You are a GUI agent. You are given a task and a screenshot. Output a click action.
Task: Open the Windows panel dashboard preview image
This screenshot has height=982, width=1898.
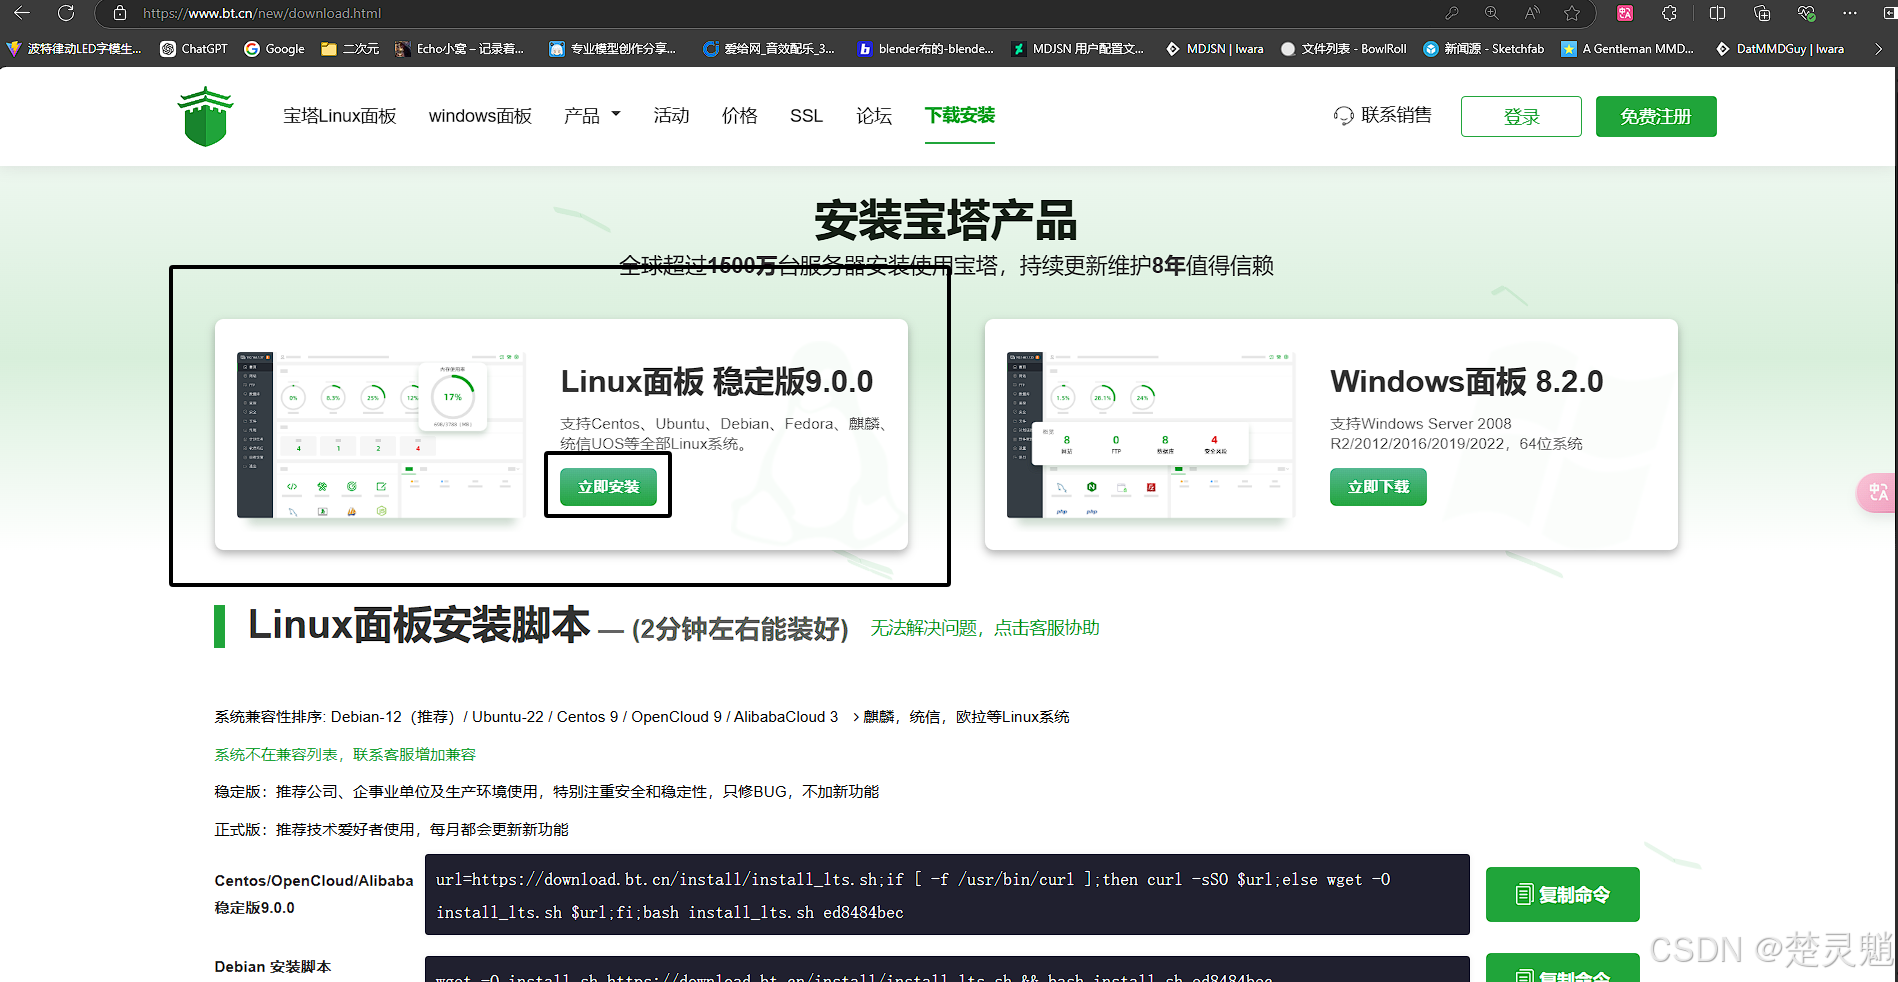pyautogui.click(x=1151, y=435)
